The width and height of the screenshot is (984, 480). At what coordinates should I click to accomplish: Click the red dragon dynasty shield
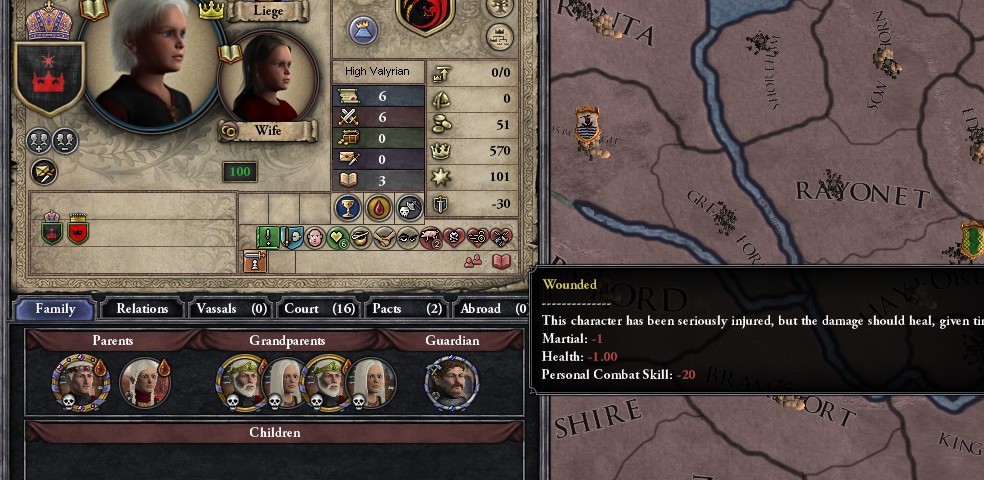tap(425, 16)
